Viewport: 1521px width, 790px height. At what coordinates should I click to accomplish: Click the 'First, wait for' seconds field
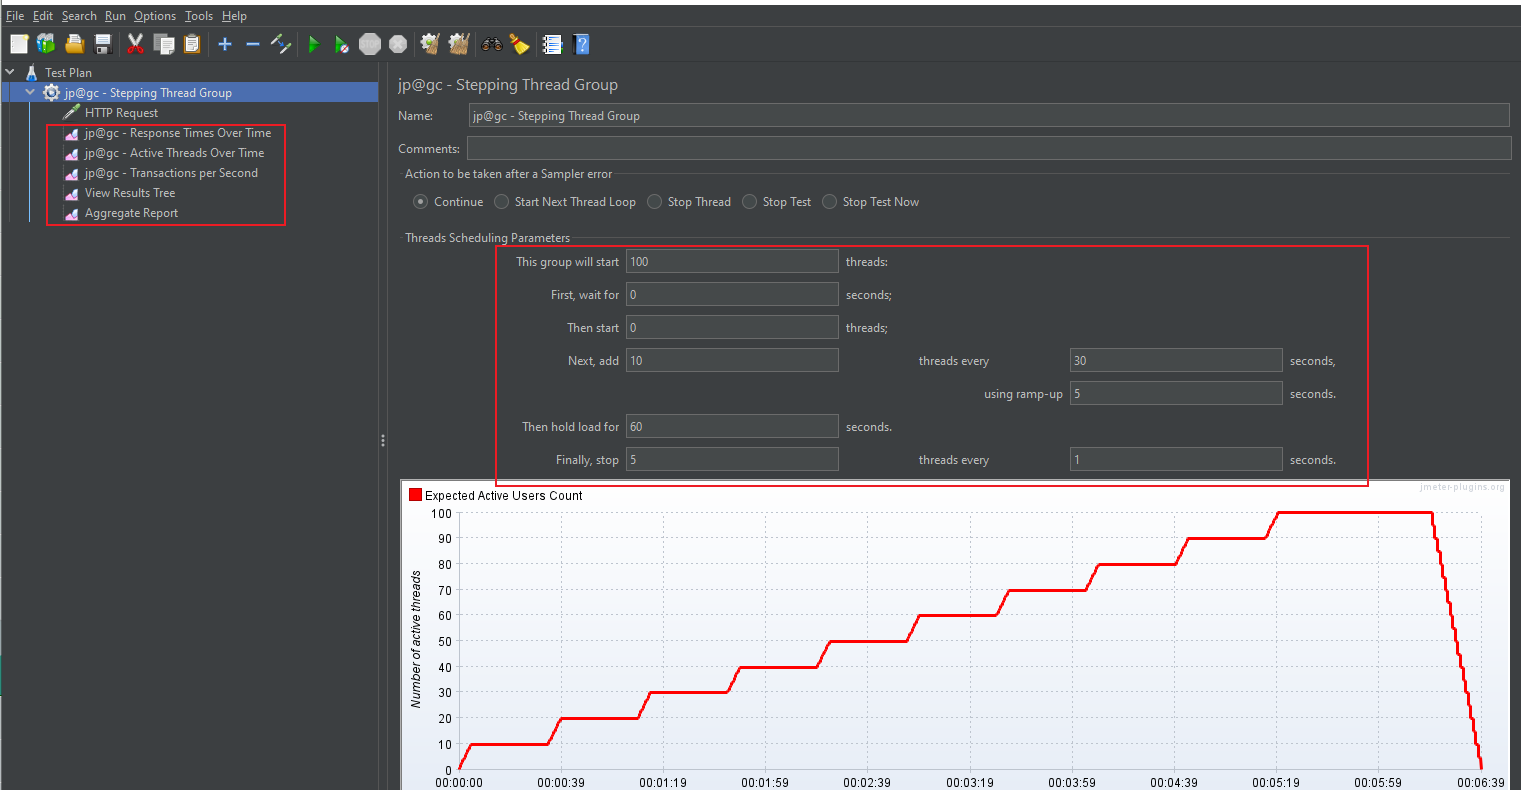[732, 294]
